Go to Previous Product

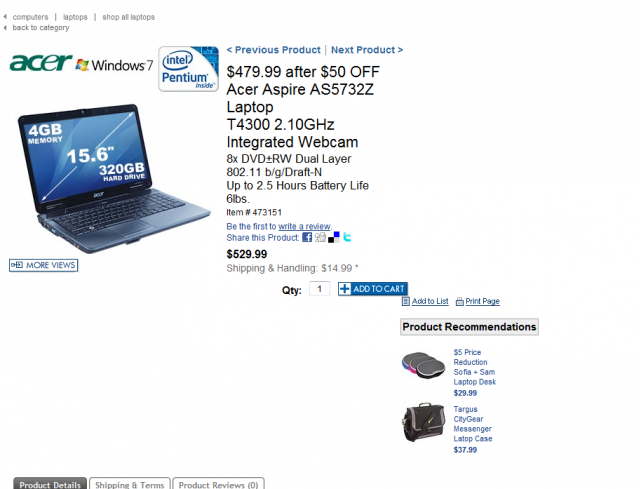(273, 50)
